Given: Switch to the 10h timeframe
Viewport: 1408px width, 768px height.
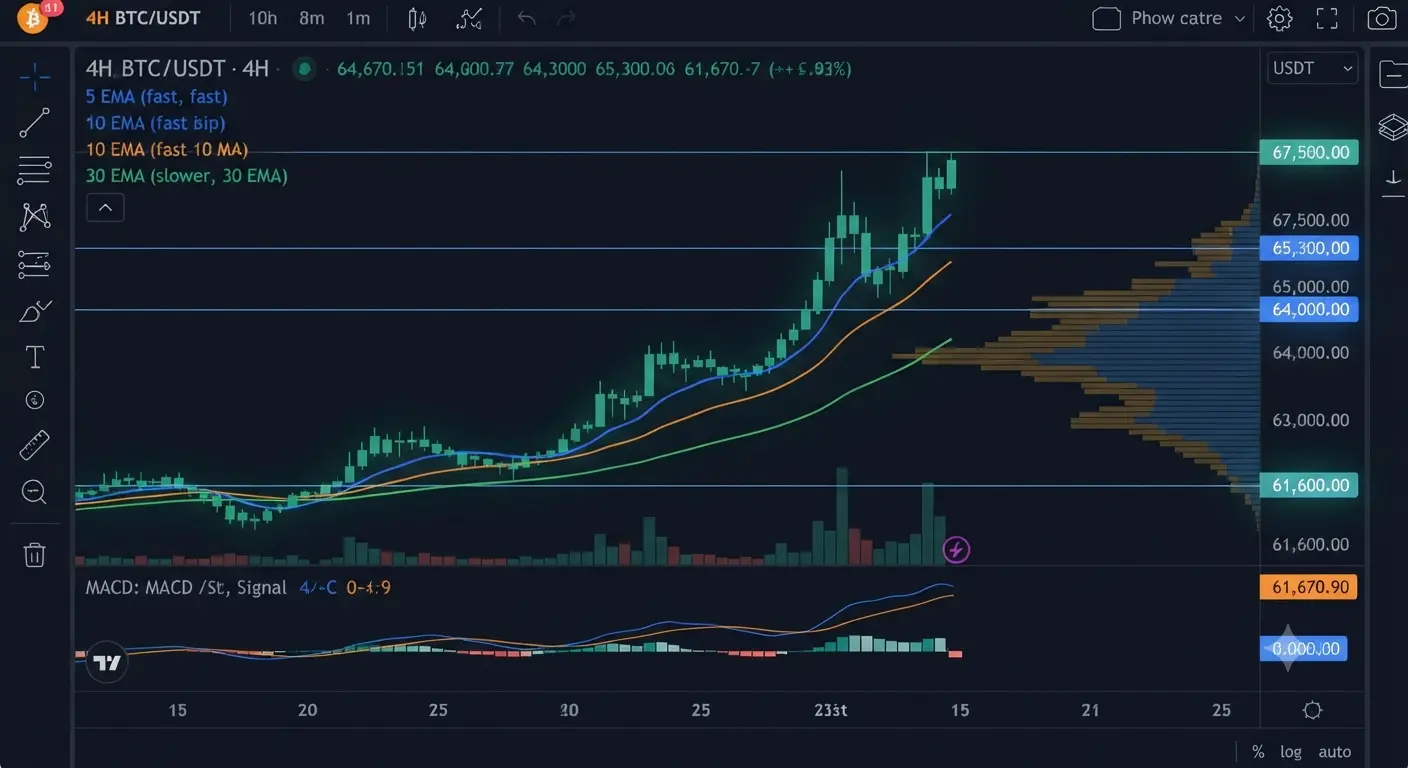Looking at the screenshot, I should 263,18.
